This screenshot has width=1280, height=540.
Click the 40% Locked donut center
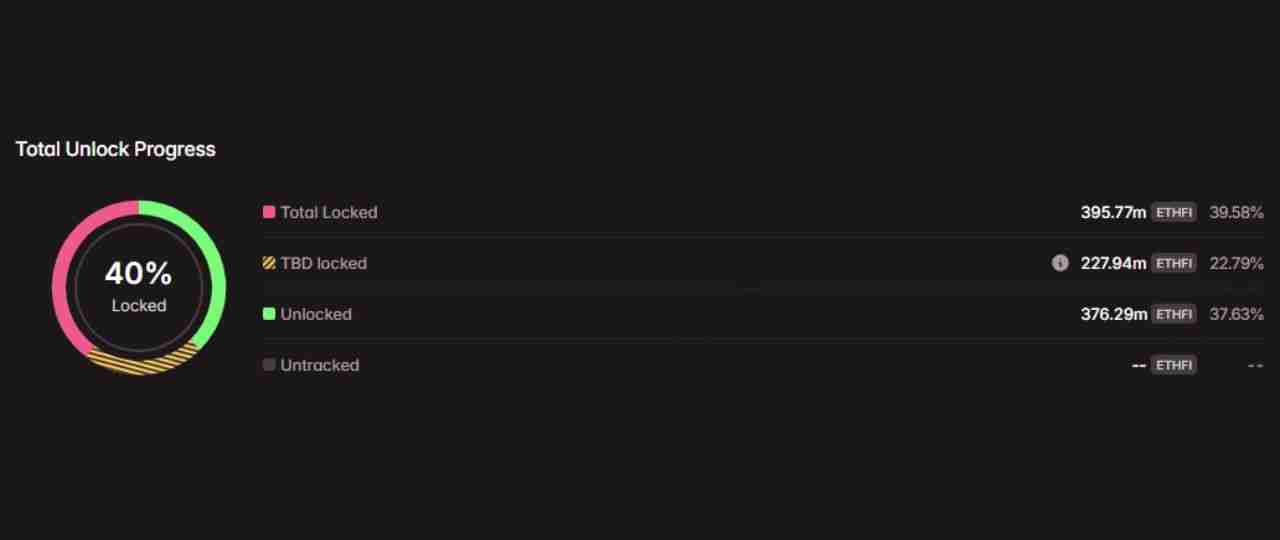139,287
